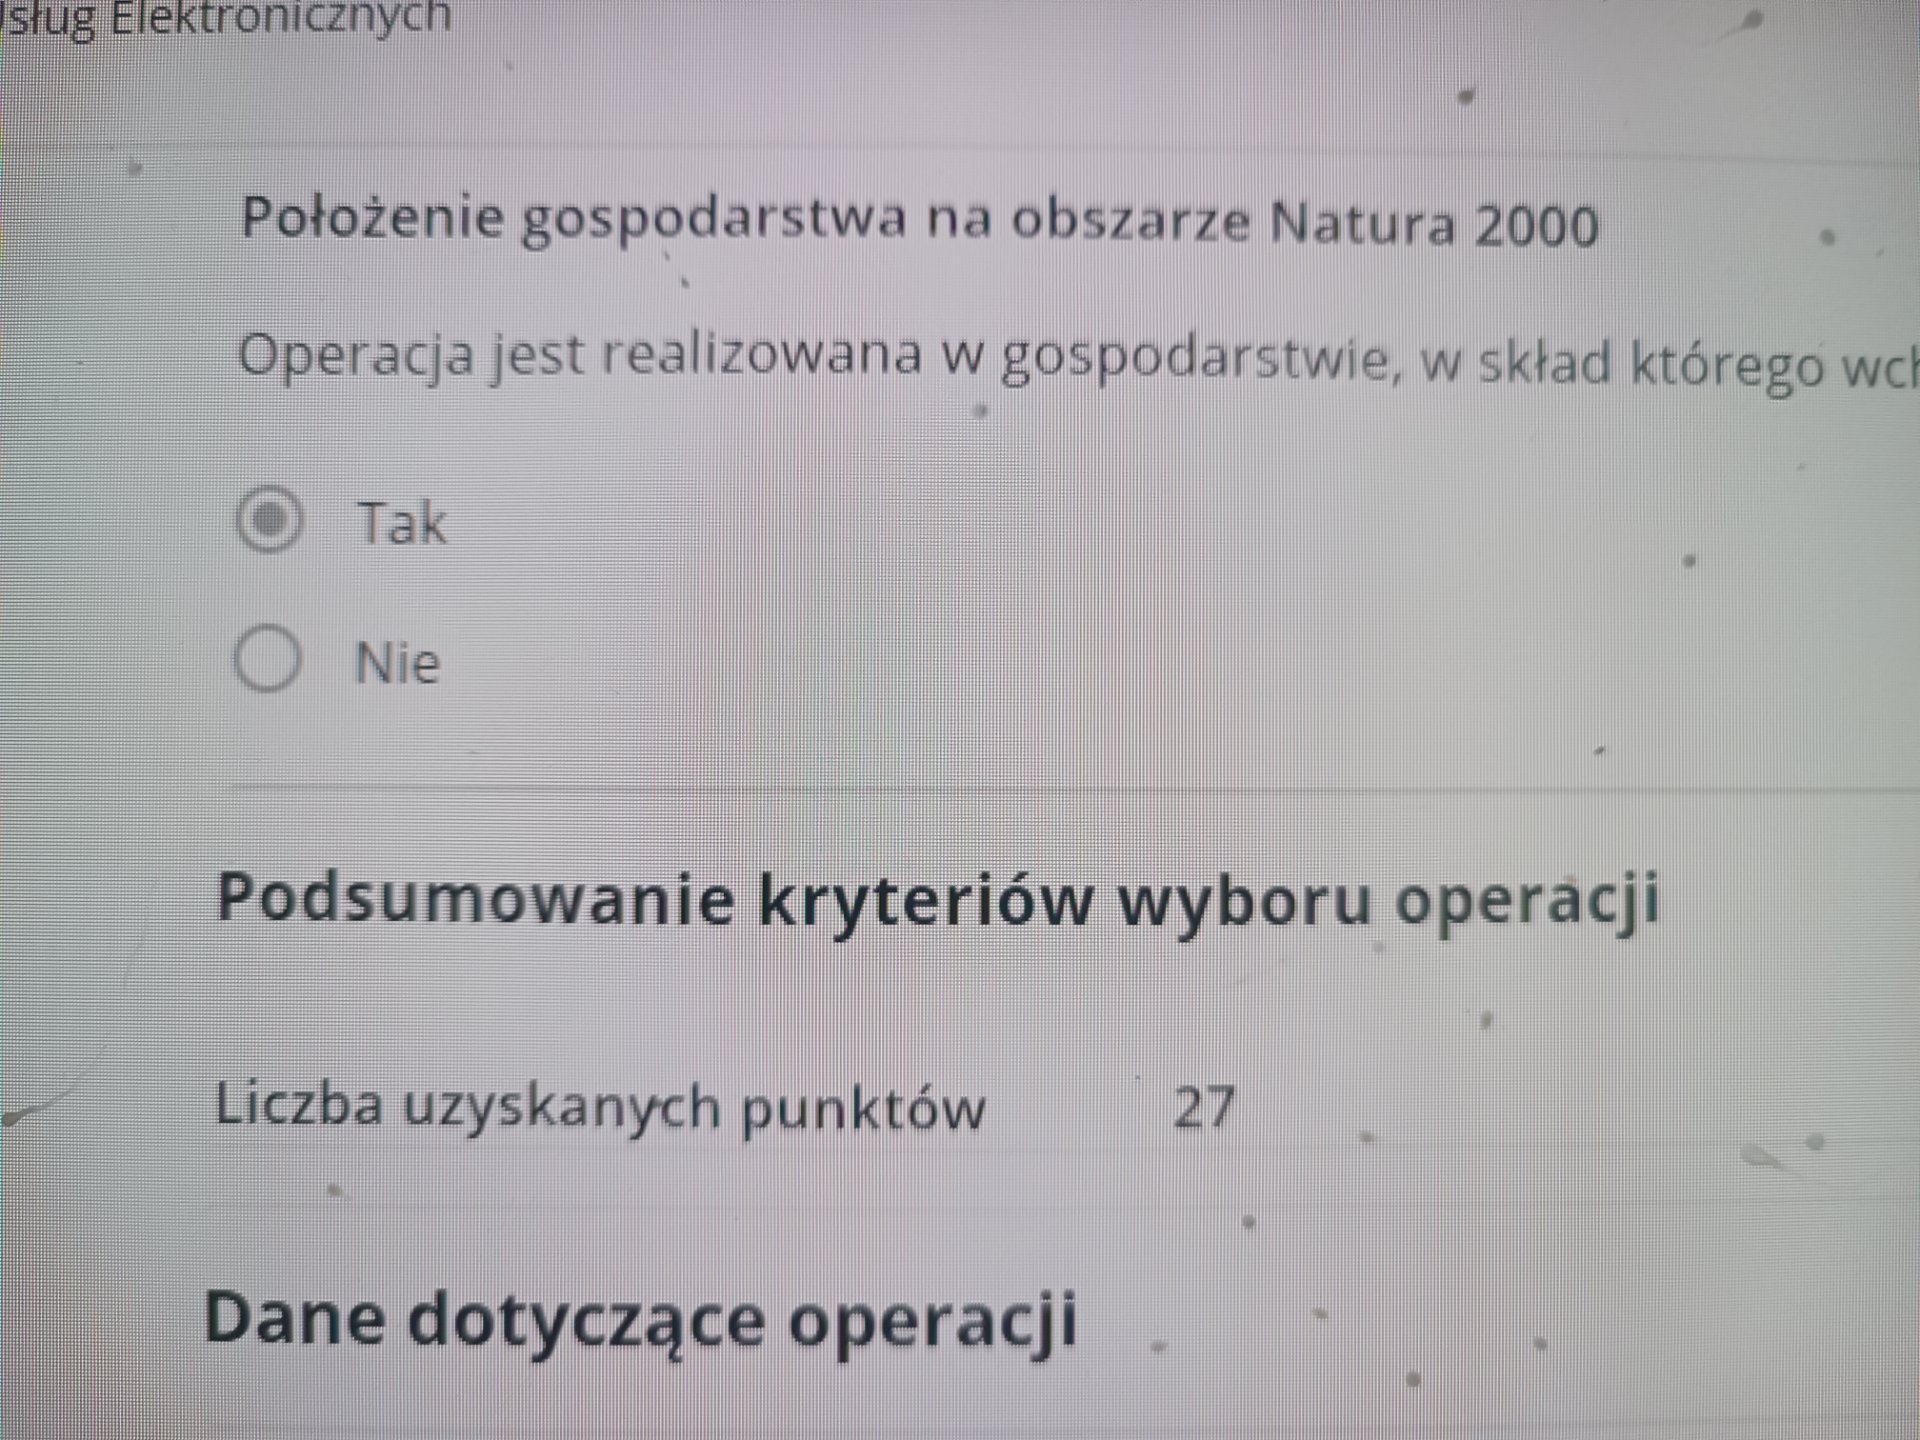The height and width of the screenshot is (1440, 1920).
Task: Click the 'Elektronicznych' header text at top
Action: 280,17
